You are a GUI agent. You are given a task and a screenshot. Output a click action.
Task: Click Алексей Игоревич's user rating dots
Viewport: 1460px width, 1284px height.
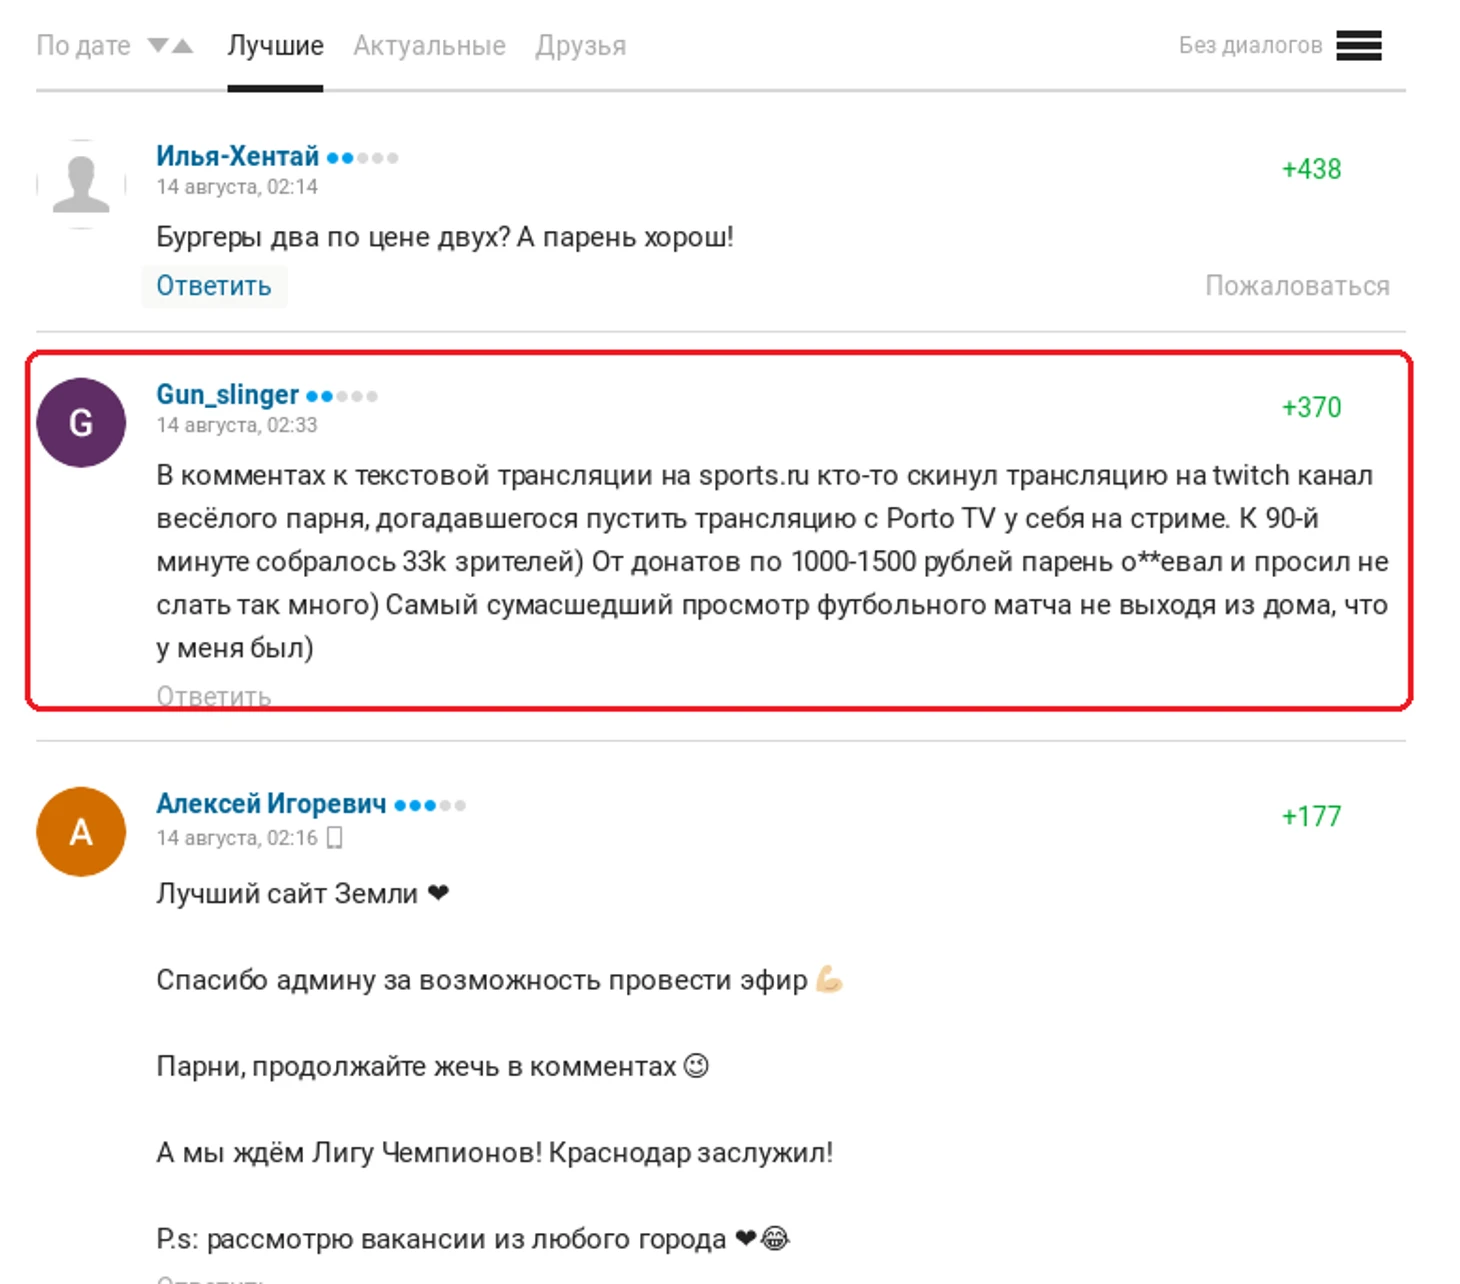(x=430, y=805)
